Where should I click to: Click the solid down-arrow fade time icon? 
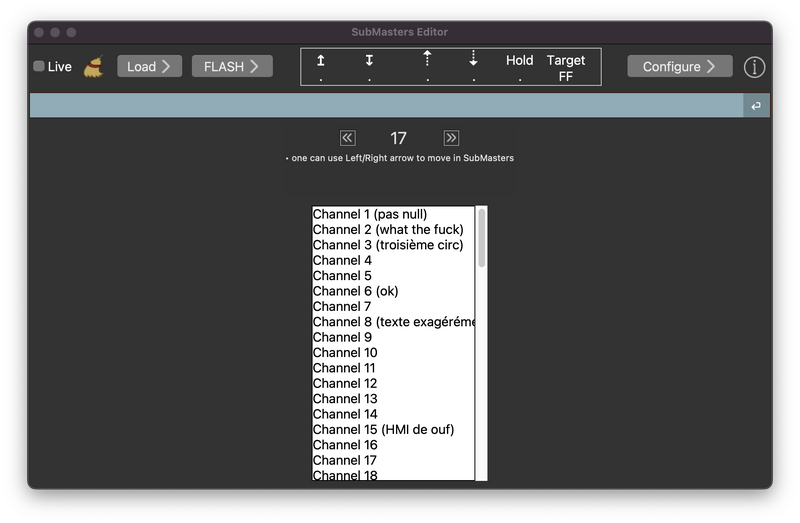[369, 61]
